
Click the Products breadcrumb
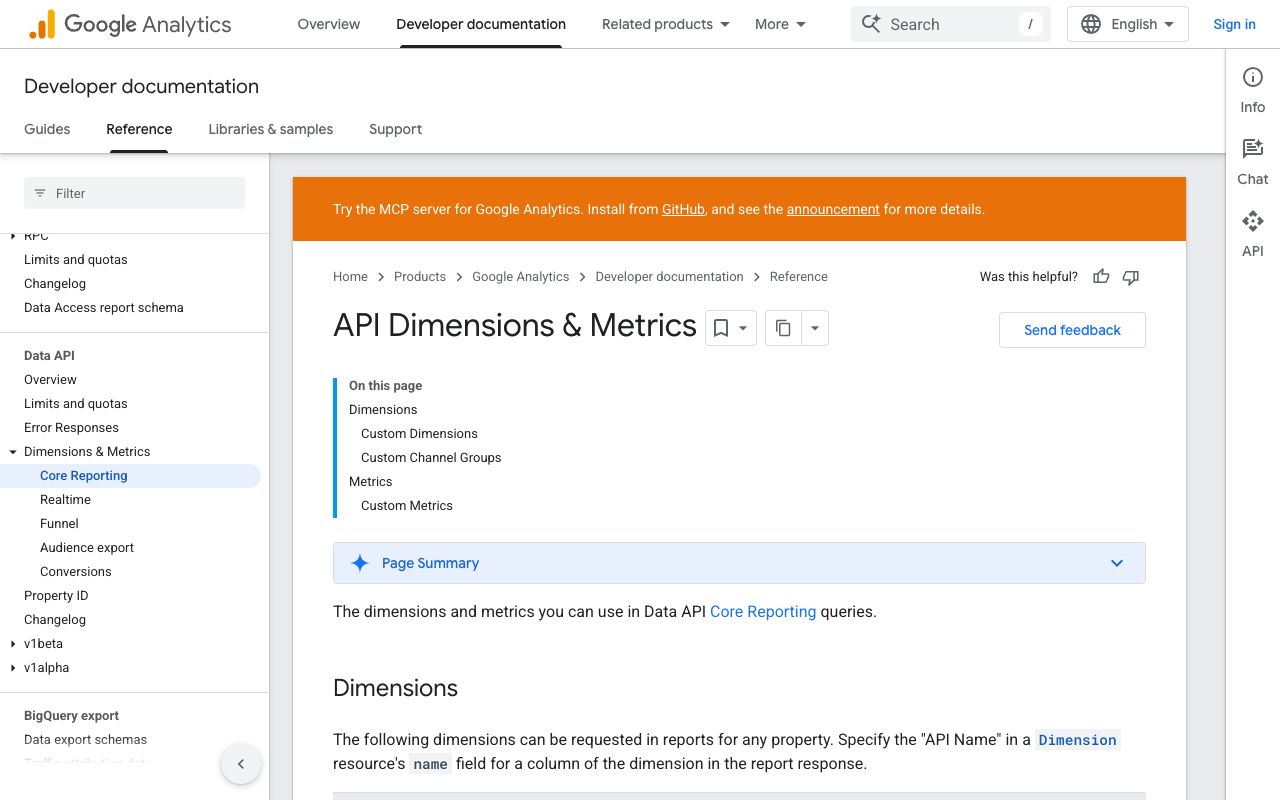pyautogui.click(x=420, y=277)
